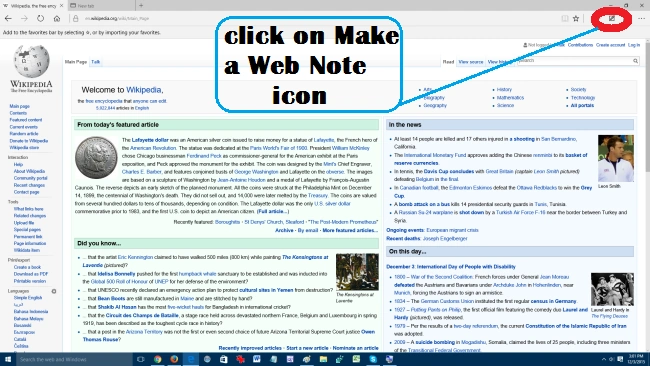The height and width of the screenshot is (366, 650).
Task: Open Featured content in sidebar
Action: (26, 120)
